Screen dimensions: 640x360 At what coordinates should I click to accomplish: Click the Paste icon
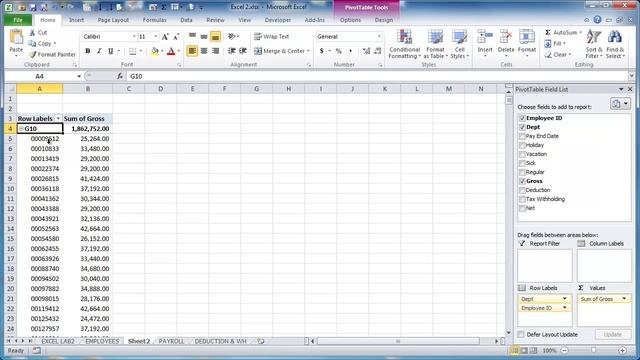pos(16,38)
